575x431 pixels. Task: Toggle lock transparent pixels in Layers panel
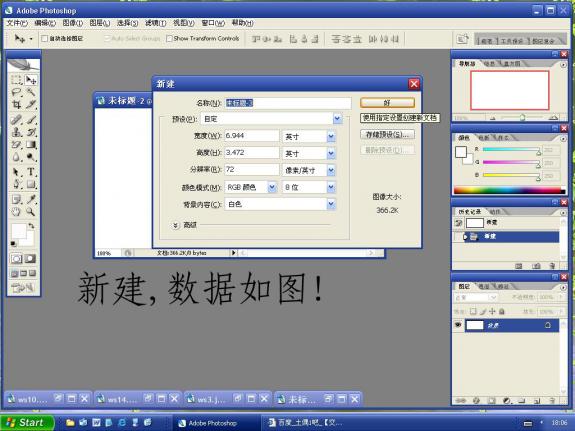(473, 311)
